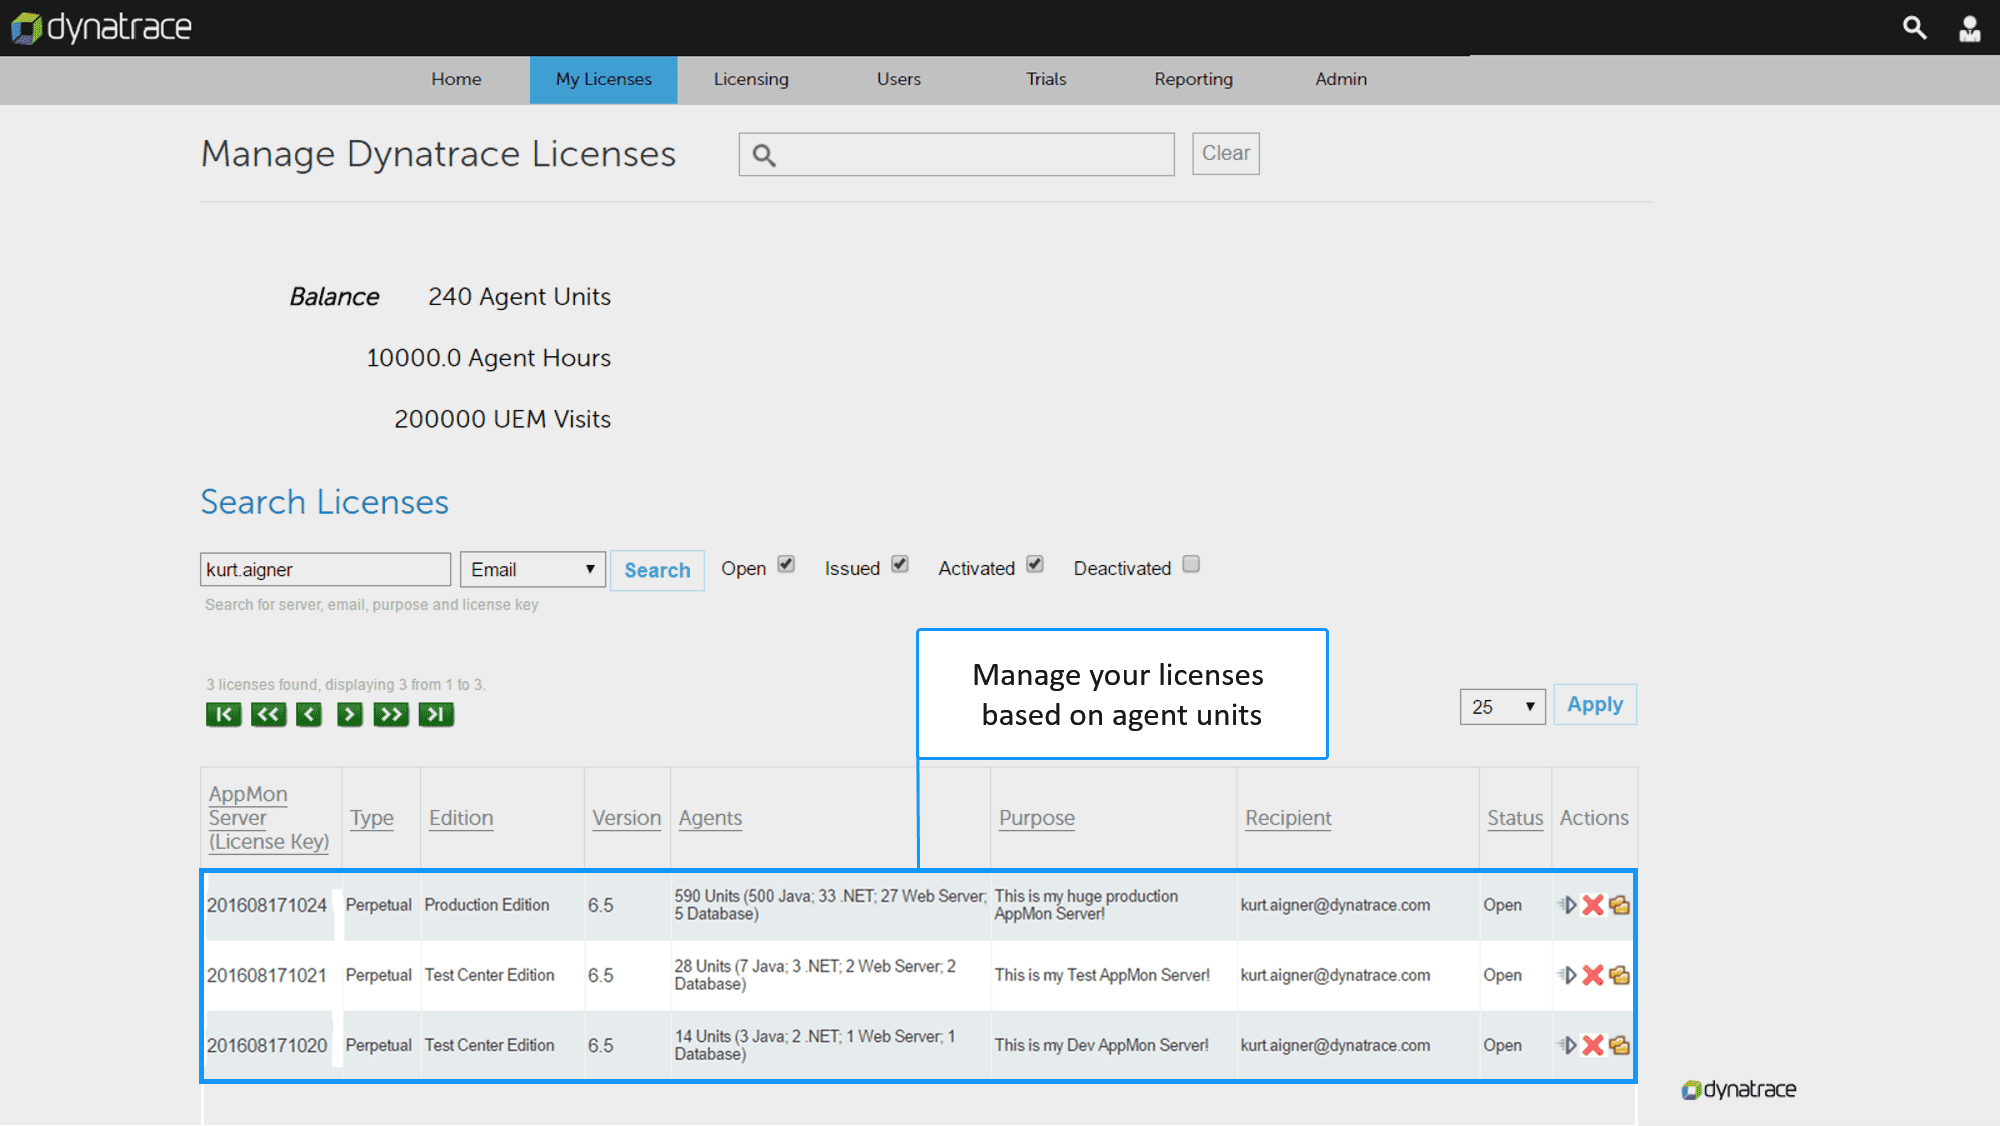Go to last page of license results
2000x1126 pixels.
click(436, 714)
